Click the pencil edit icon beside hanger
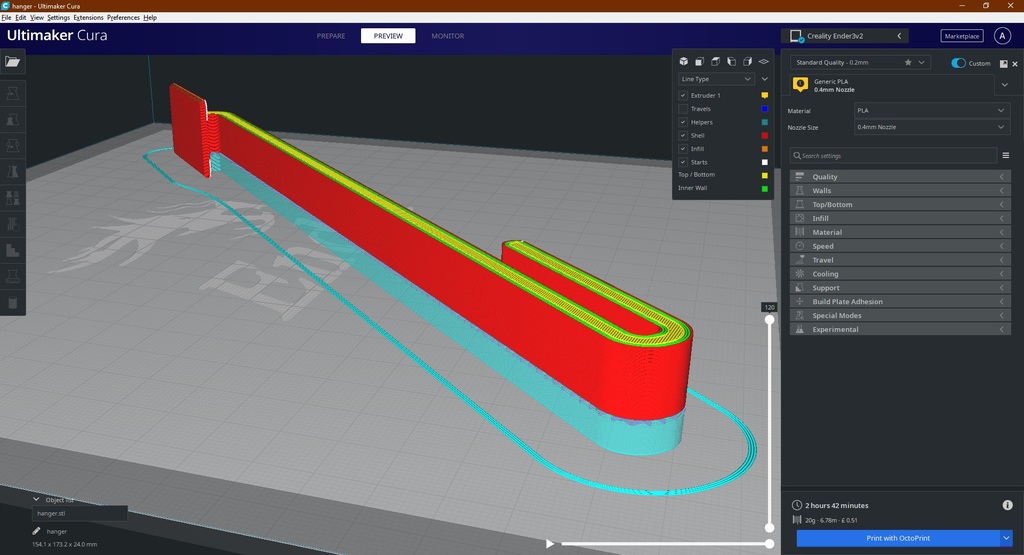1024x555 pixels. point(37,531)
